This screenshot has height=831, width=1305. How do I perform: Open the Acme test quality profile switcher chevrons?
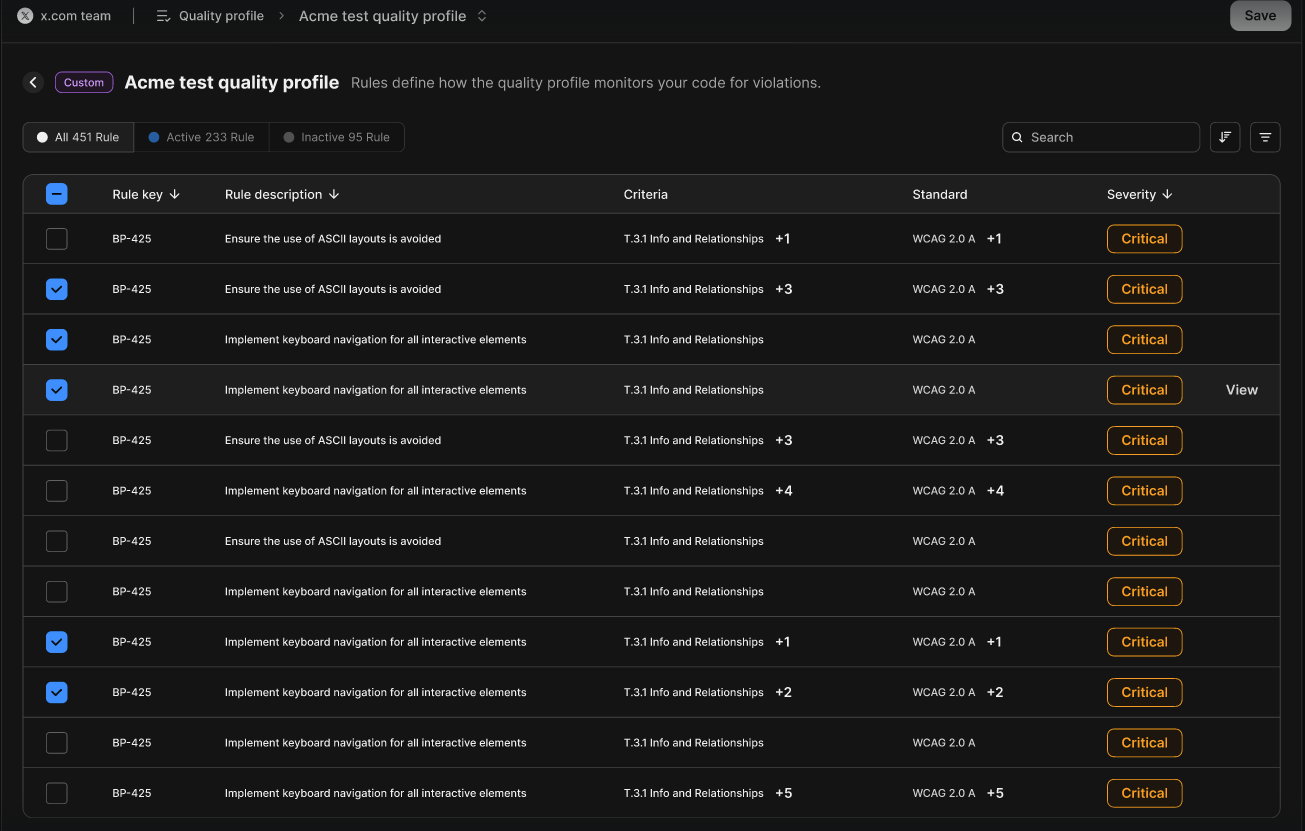pos(482,16)
